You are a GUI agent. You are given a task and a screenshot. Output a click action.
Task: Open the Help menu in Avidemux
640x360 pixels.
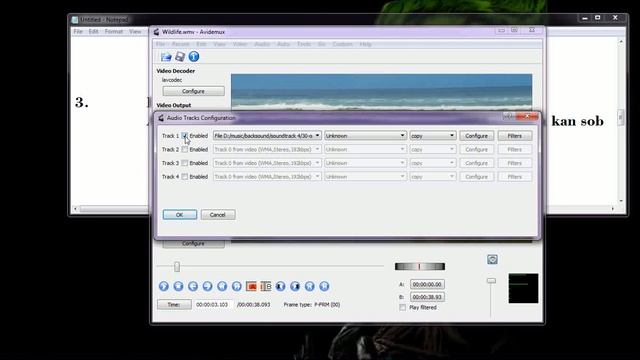(x=365, y=44)
